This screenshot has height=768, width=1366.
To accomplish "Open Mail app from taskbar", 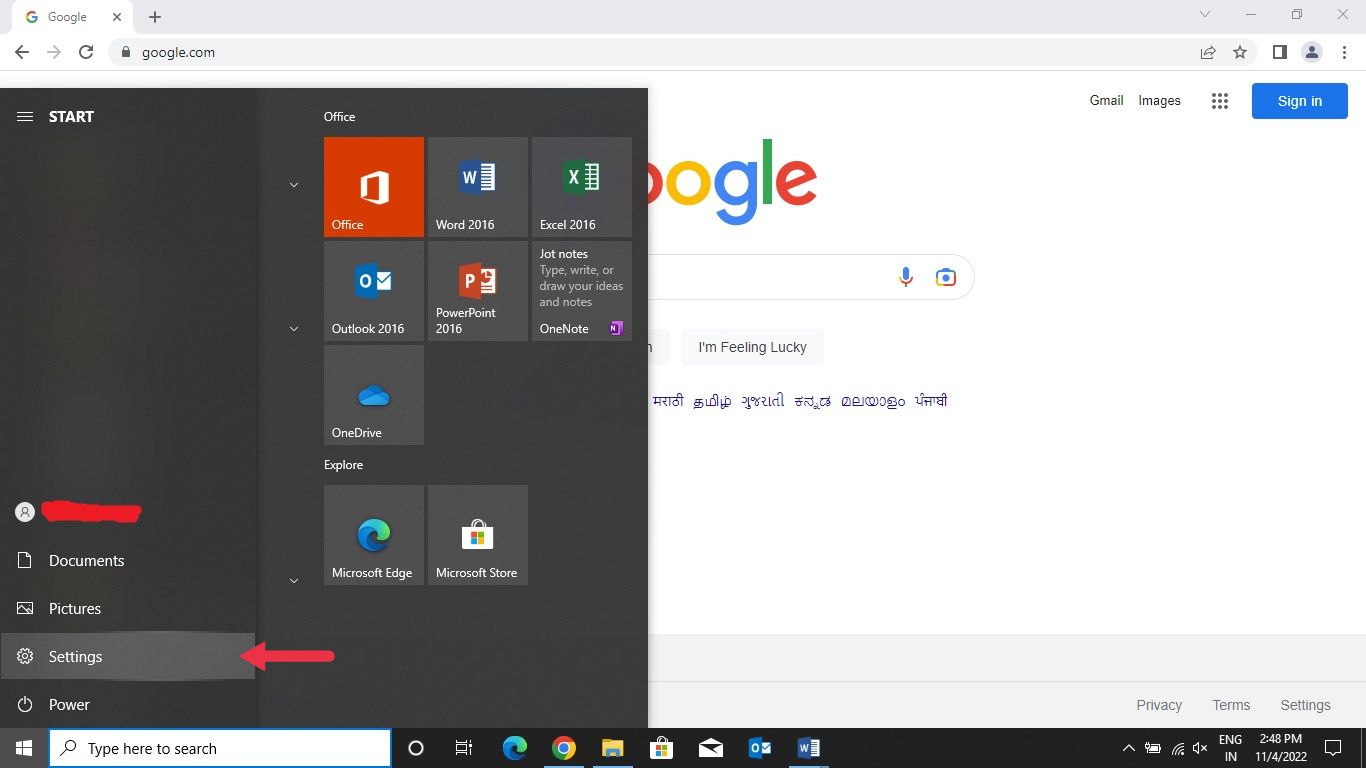I will coord(711,748).
